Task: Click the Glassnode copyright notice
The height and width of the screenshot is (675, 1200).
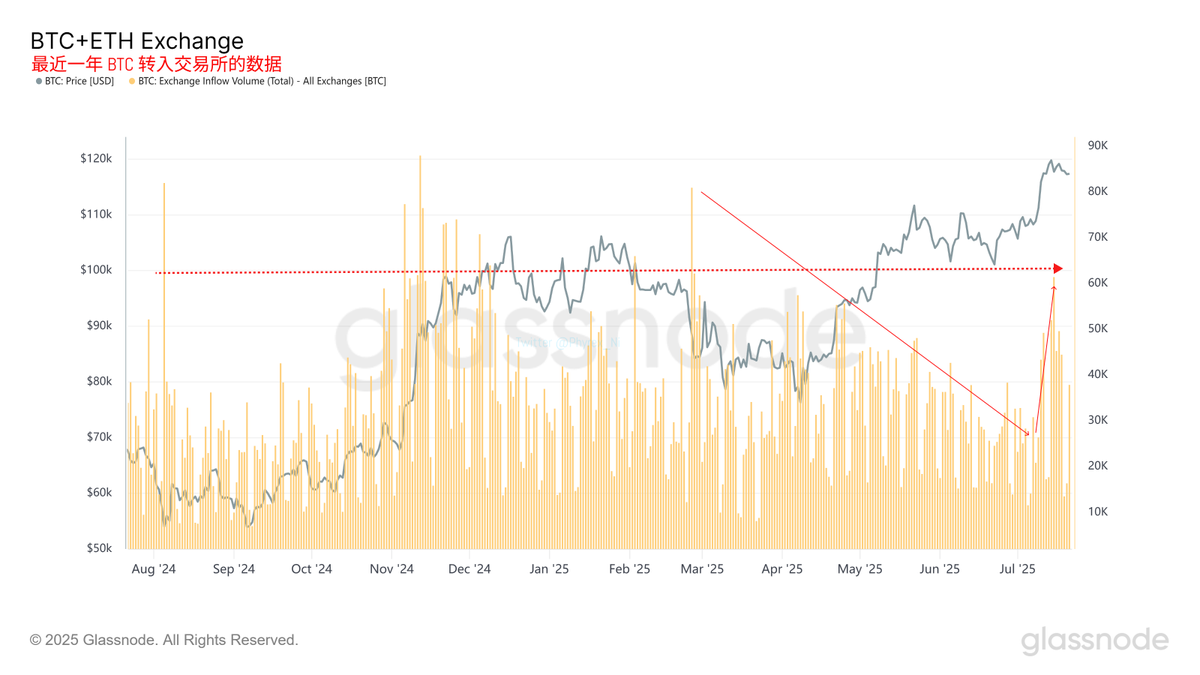Action: (164, 640)
